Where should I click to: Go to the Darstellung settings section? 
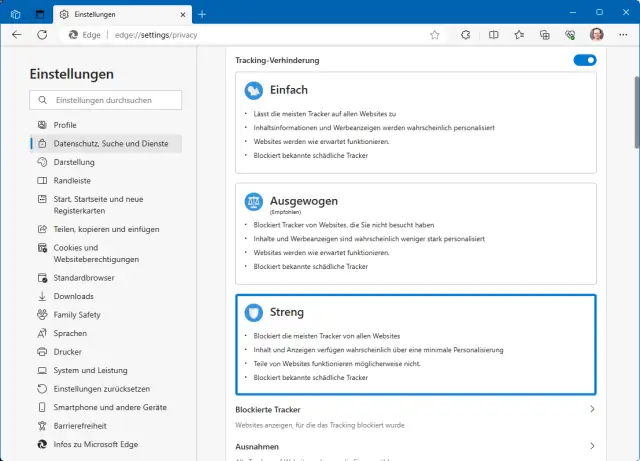point(74,162)
